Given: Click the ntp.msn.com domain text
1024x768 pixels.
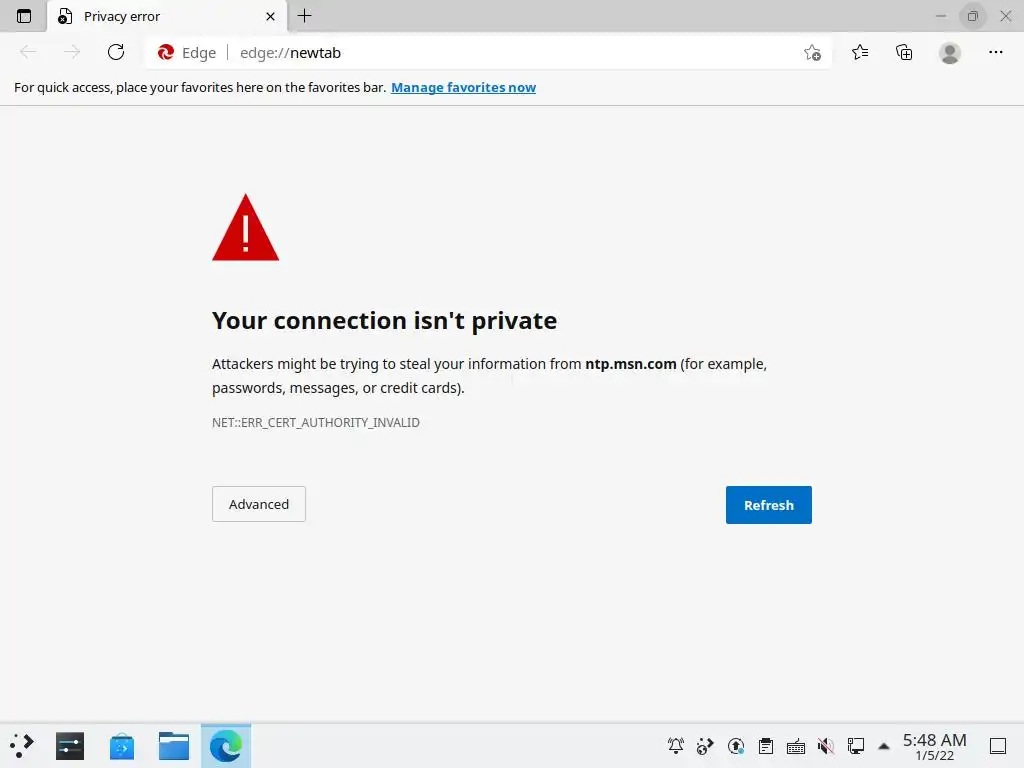Looking at the screenshot, I should click(631, 364).
